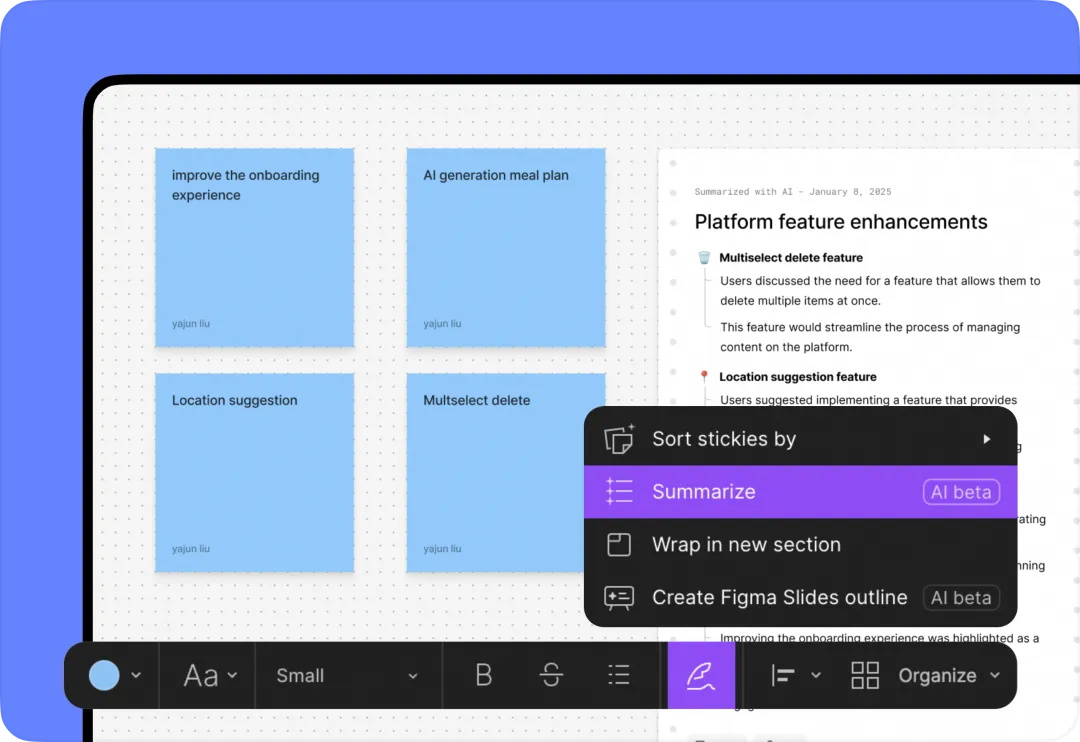Click the Figma Slides outline icon
The height and width of the screenshot is (742, 1080).
click(619, 598)
